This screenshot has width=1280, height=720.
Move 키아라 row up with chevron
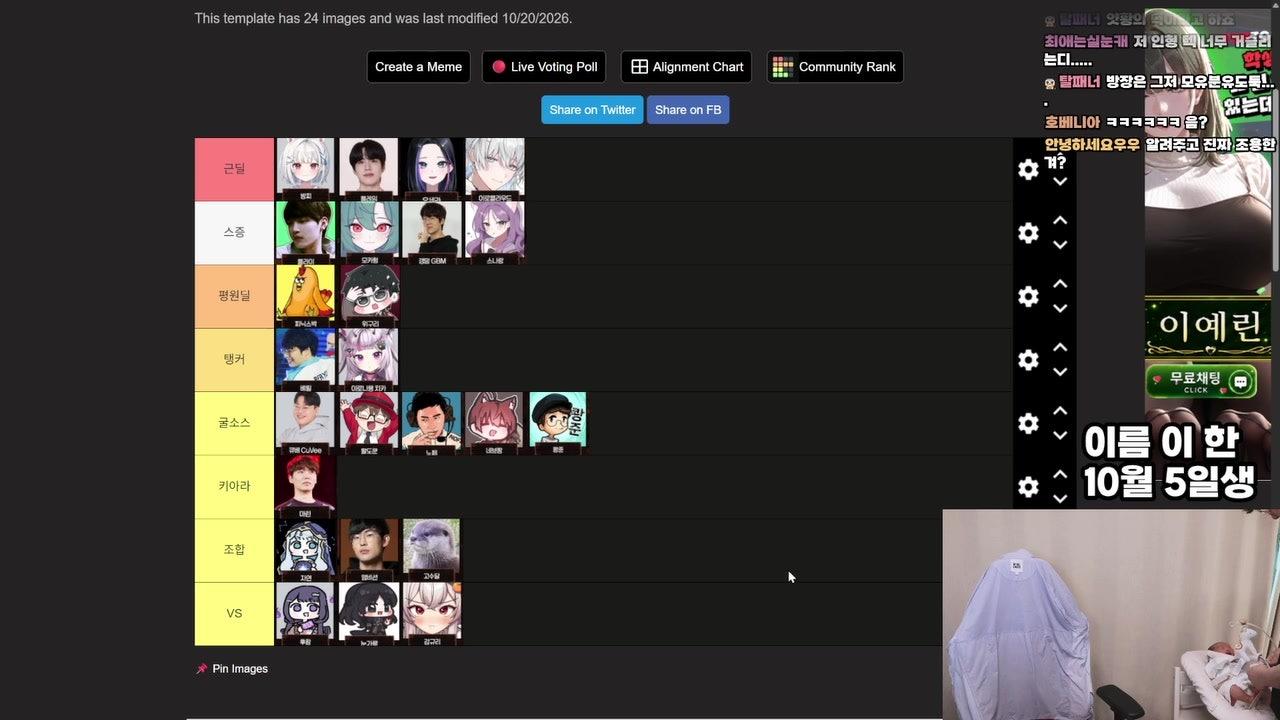(x=1060, y=475)
